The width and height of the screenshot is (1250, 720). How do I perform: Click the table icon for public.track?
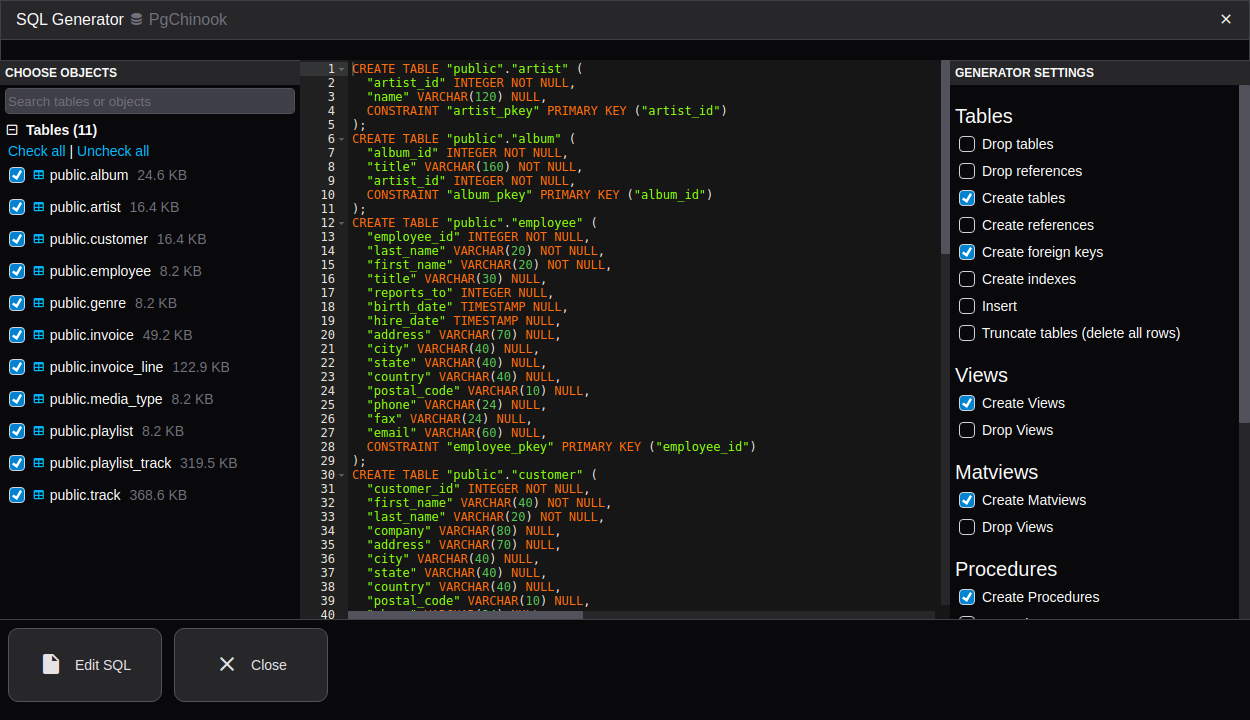39,495
